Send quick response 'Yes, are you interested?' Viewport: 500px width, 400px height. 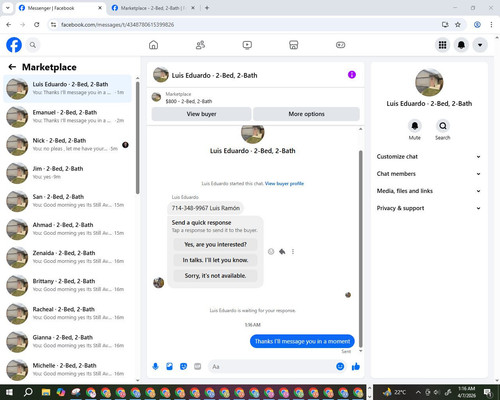(215, 245)
